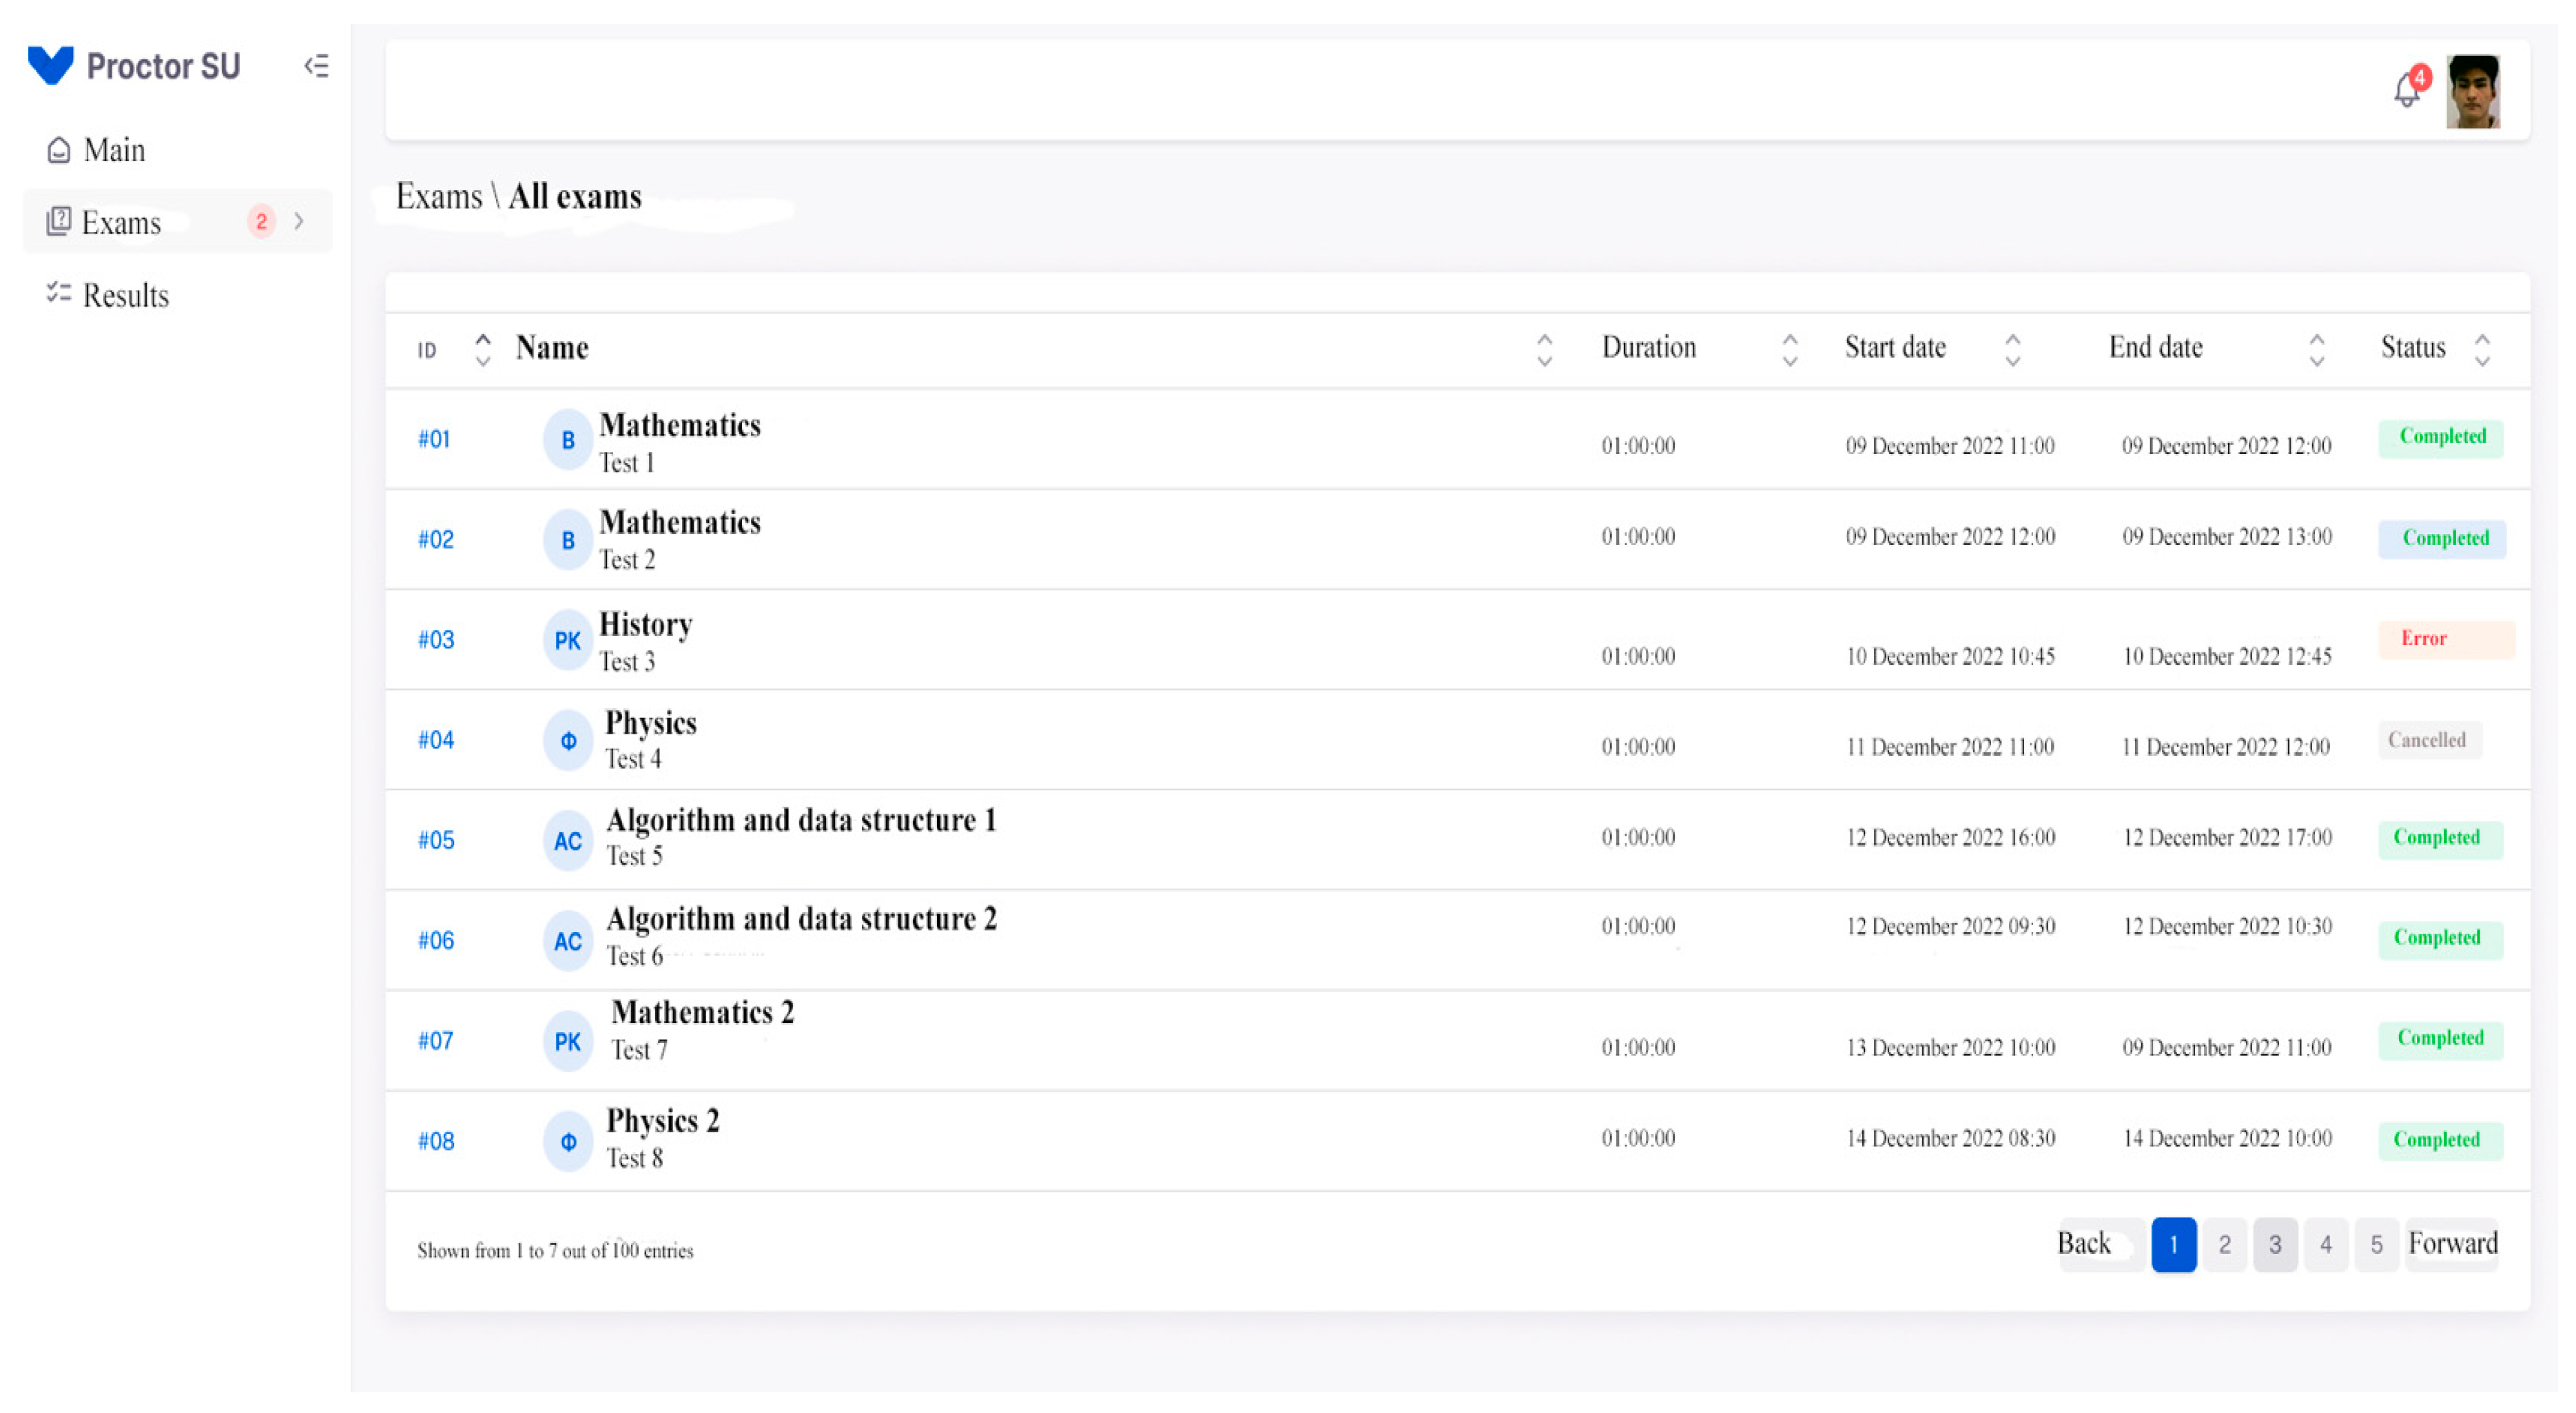Sort by End date using its arrows
The image size is (2576, 1413).
[x=2316, y=349]
